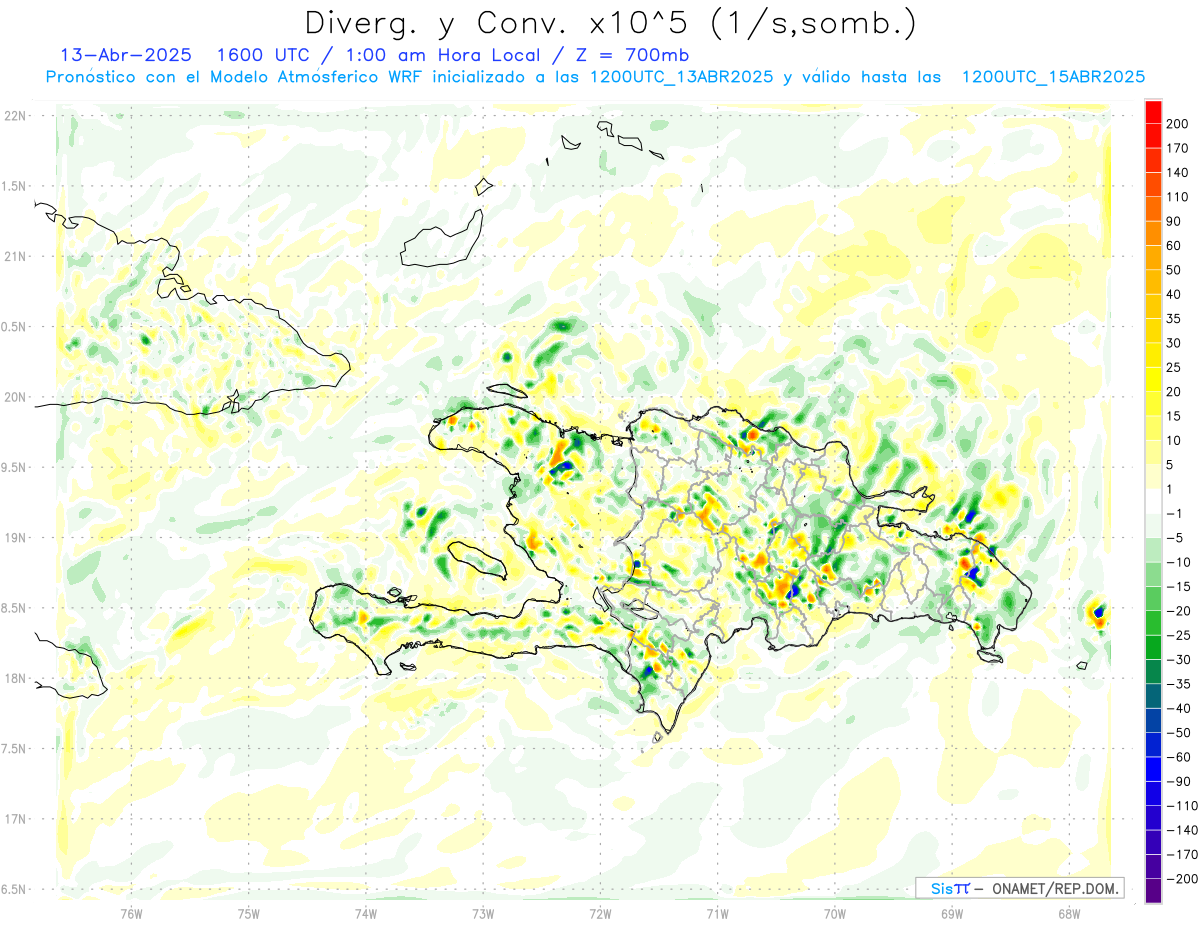Screen dimensions: 1200x927
Task: Click the '72W' longitude label
Action: point(600,914)
